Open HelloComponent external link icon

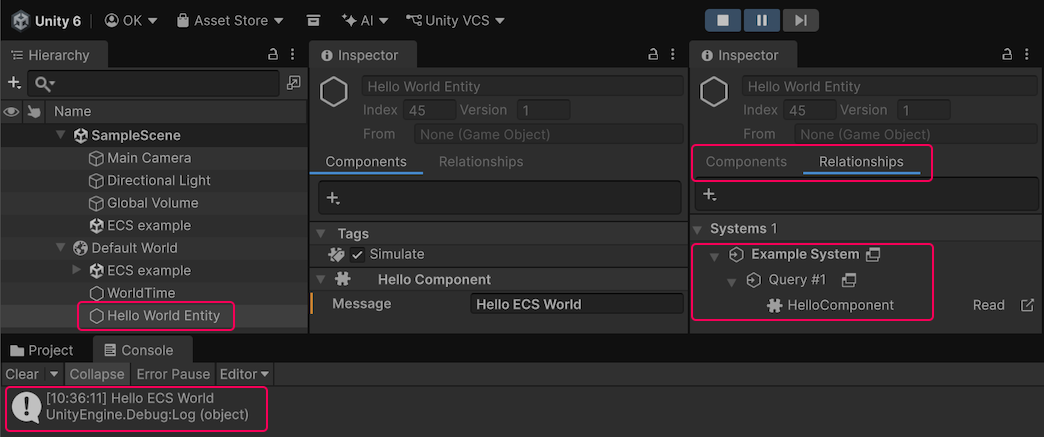tap(1027, 305)
